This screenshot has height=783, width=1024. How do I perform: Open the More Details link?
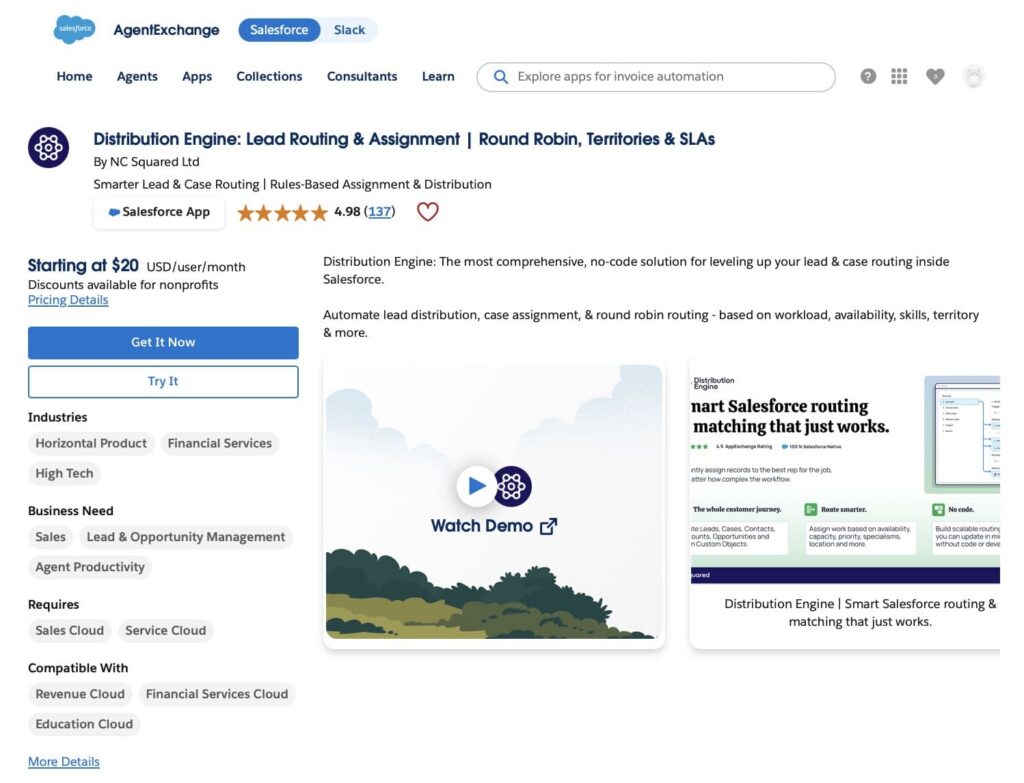[64, 761]
